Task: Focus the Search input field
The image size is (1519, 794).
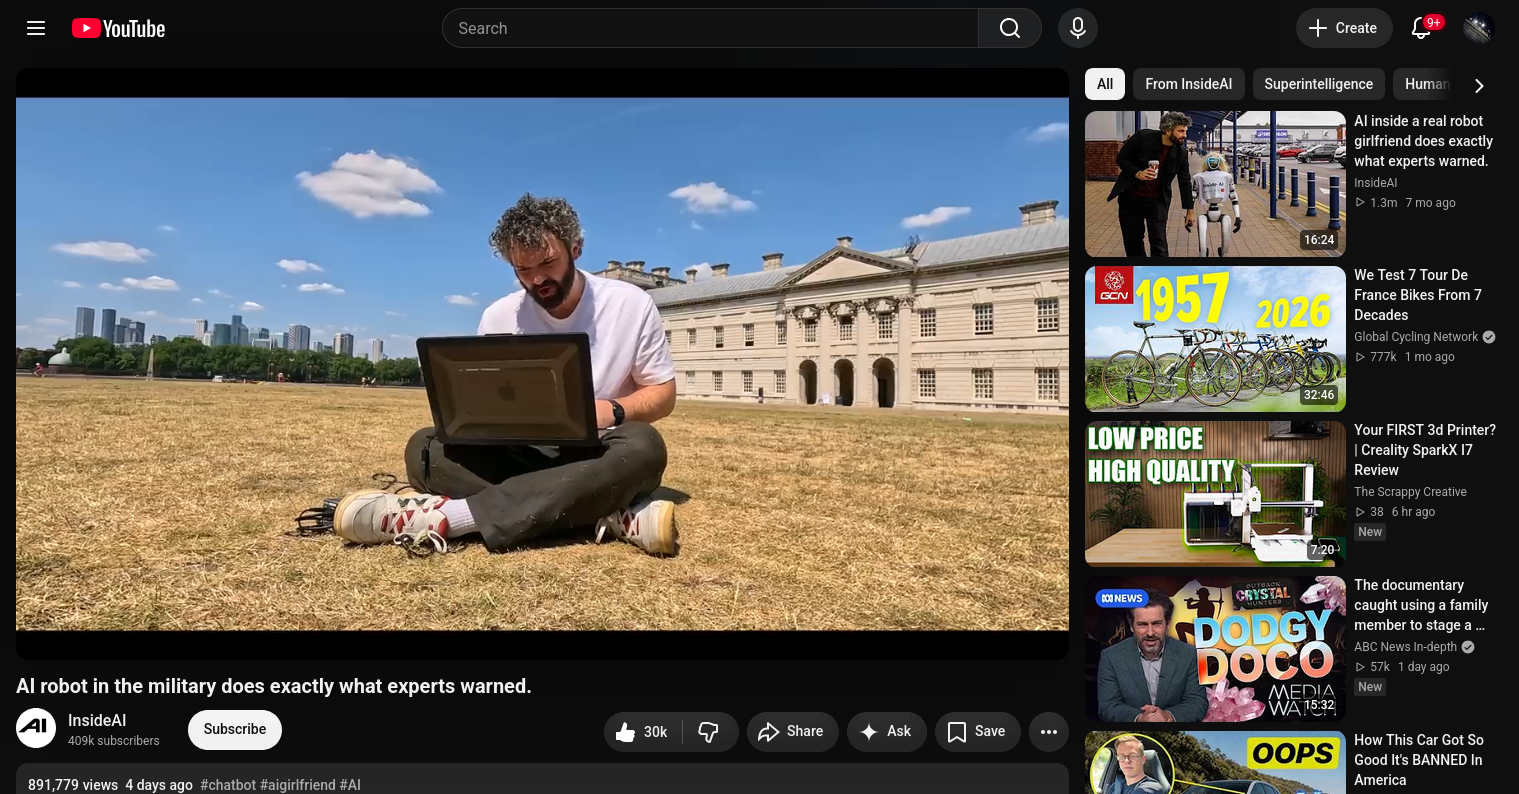Action: [x=710, y=28]
